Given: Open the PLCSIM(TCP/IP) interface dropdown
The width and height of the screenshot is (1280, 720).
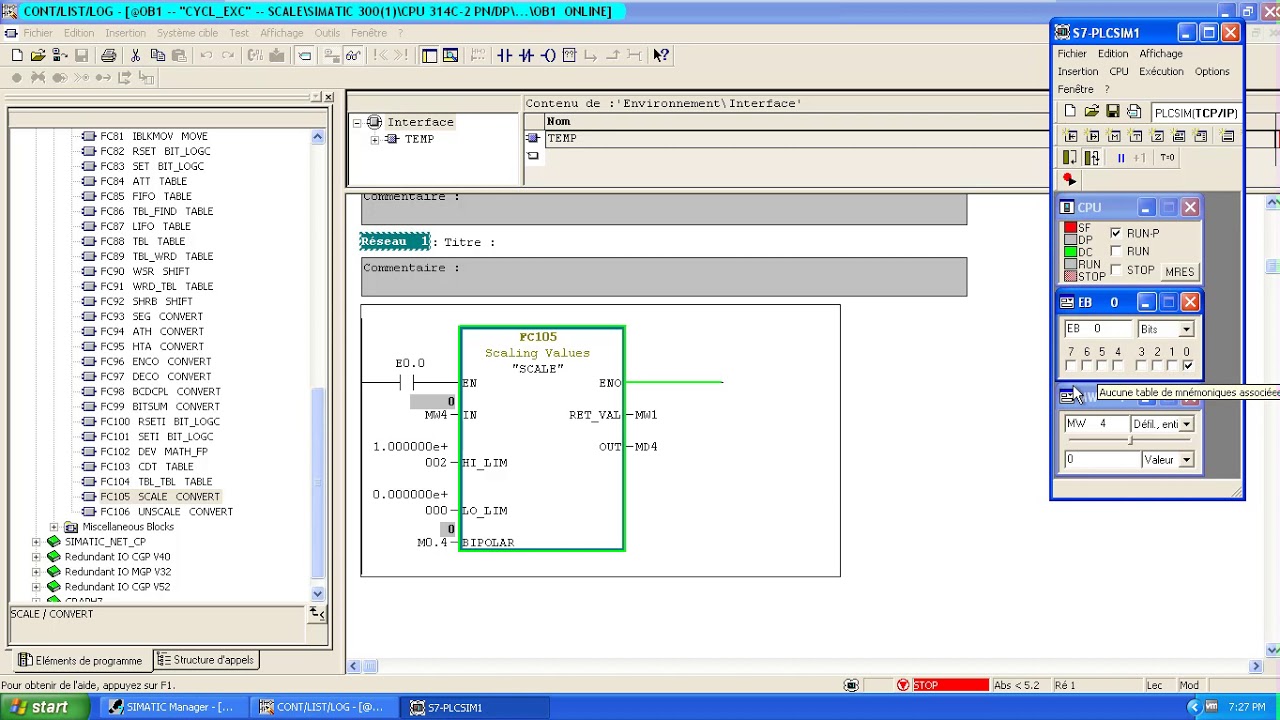Looking at the screenshot, I should click(1195, 113).
